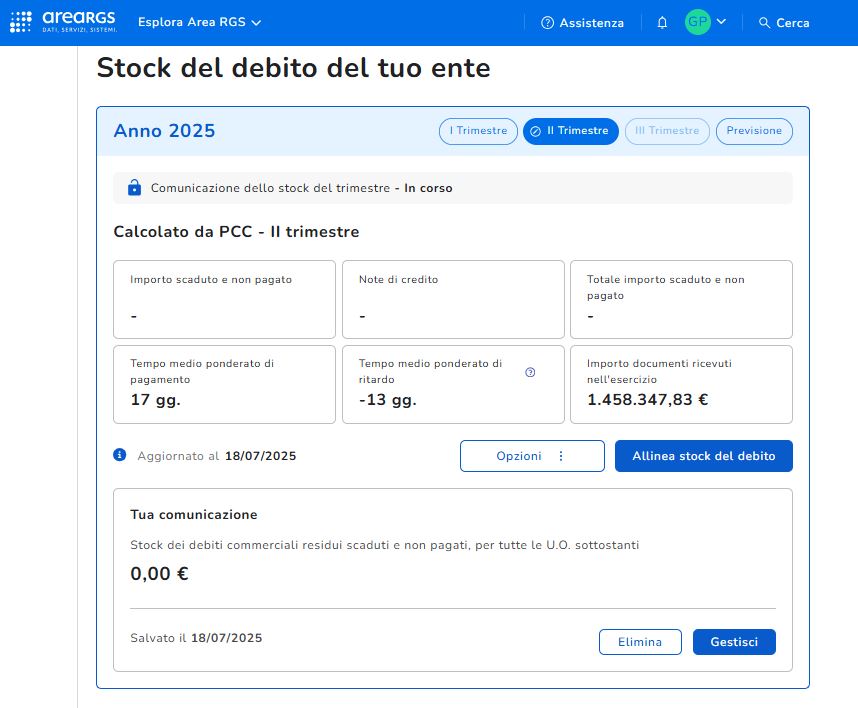The image size is (858, 708).
Task: Click Elimina to delete the communication
Action: pyautogui.click(x=640, y=642)
